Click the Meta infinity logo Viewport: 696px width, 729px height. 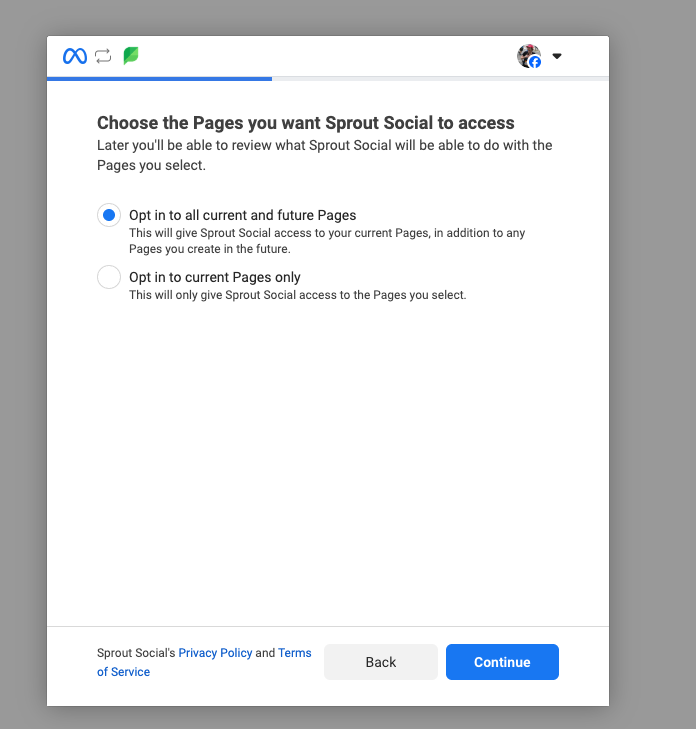point(75,56)
